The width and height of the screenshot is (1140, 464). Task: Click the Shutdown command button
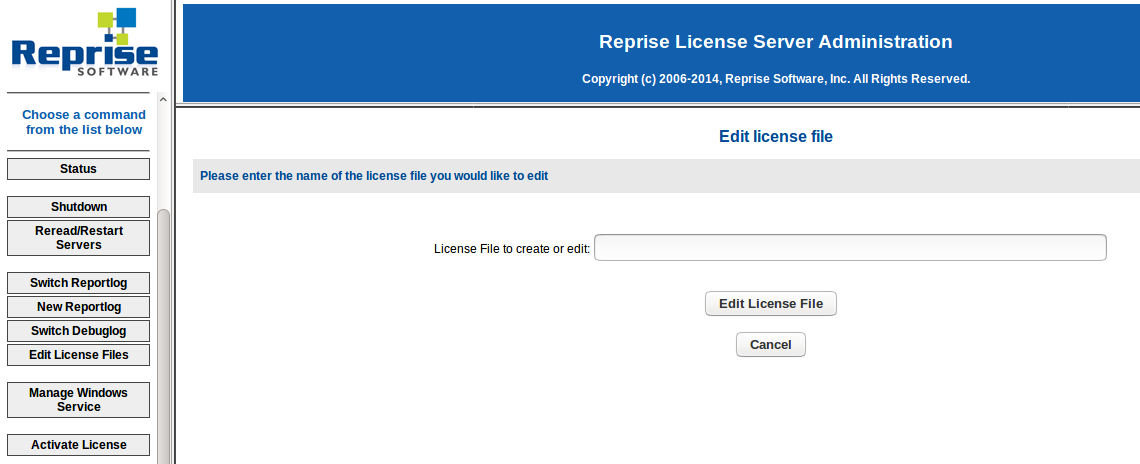click(79, 207)
